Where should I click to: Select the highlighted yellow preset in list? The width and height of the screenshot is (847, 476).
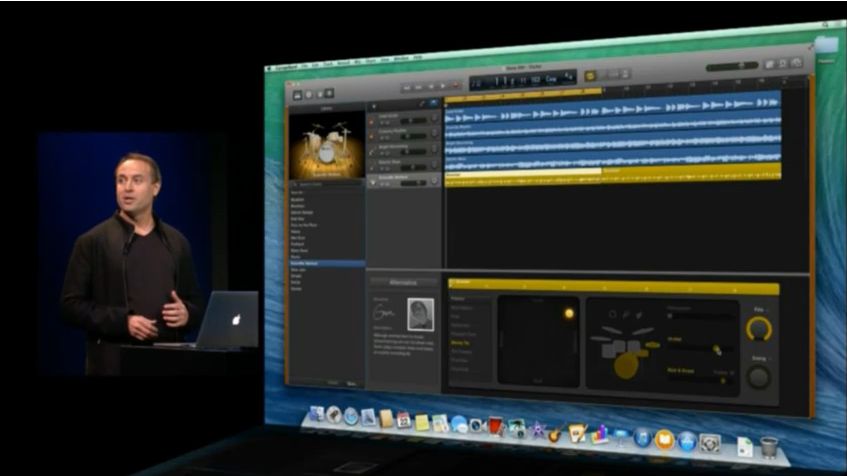point(460,343)
